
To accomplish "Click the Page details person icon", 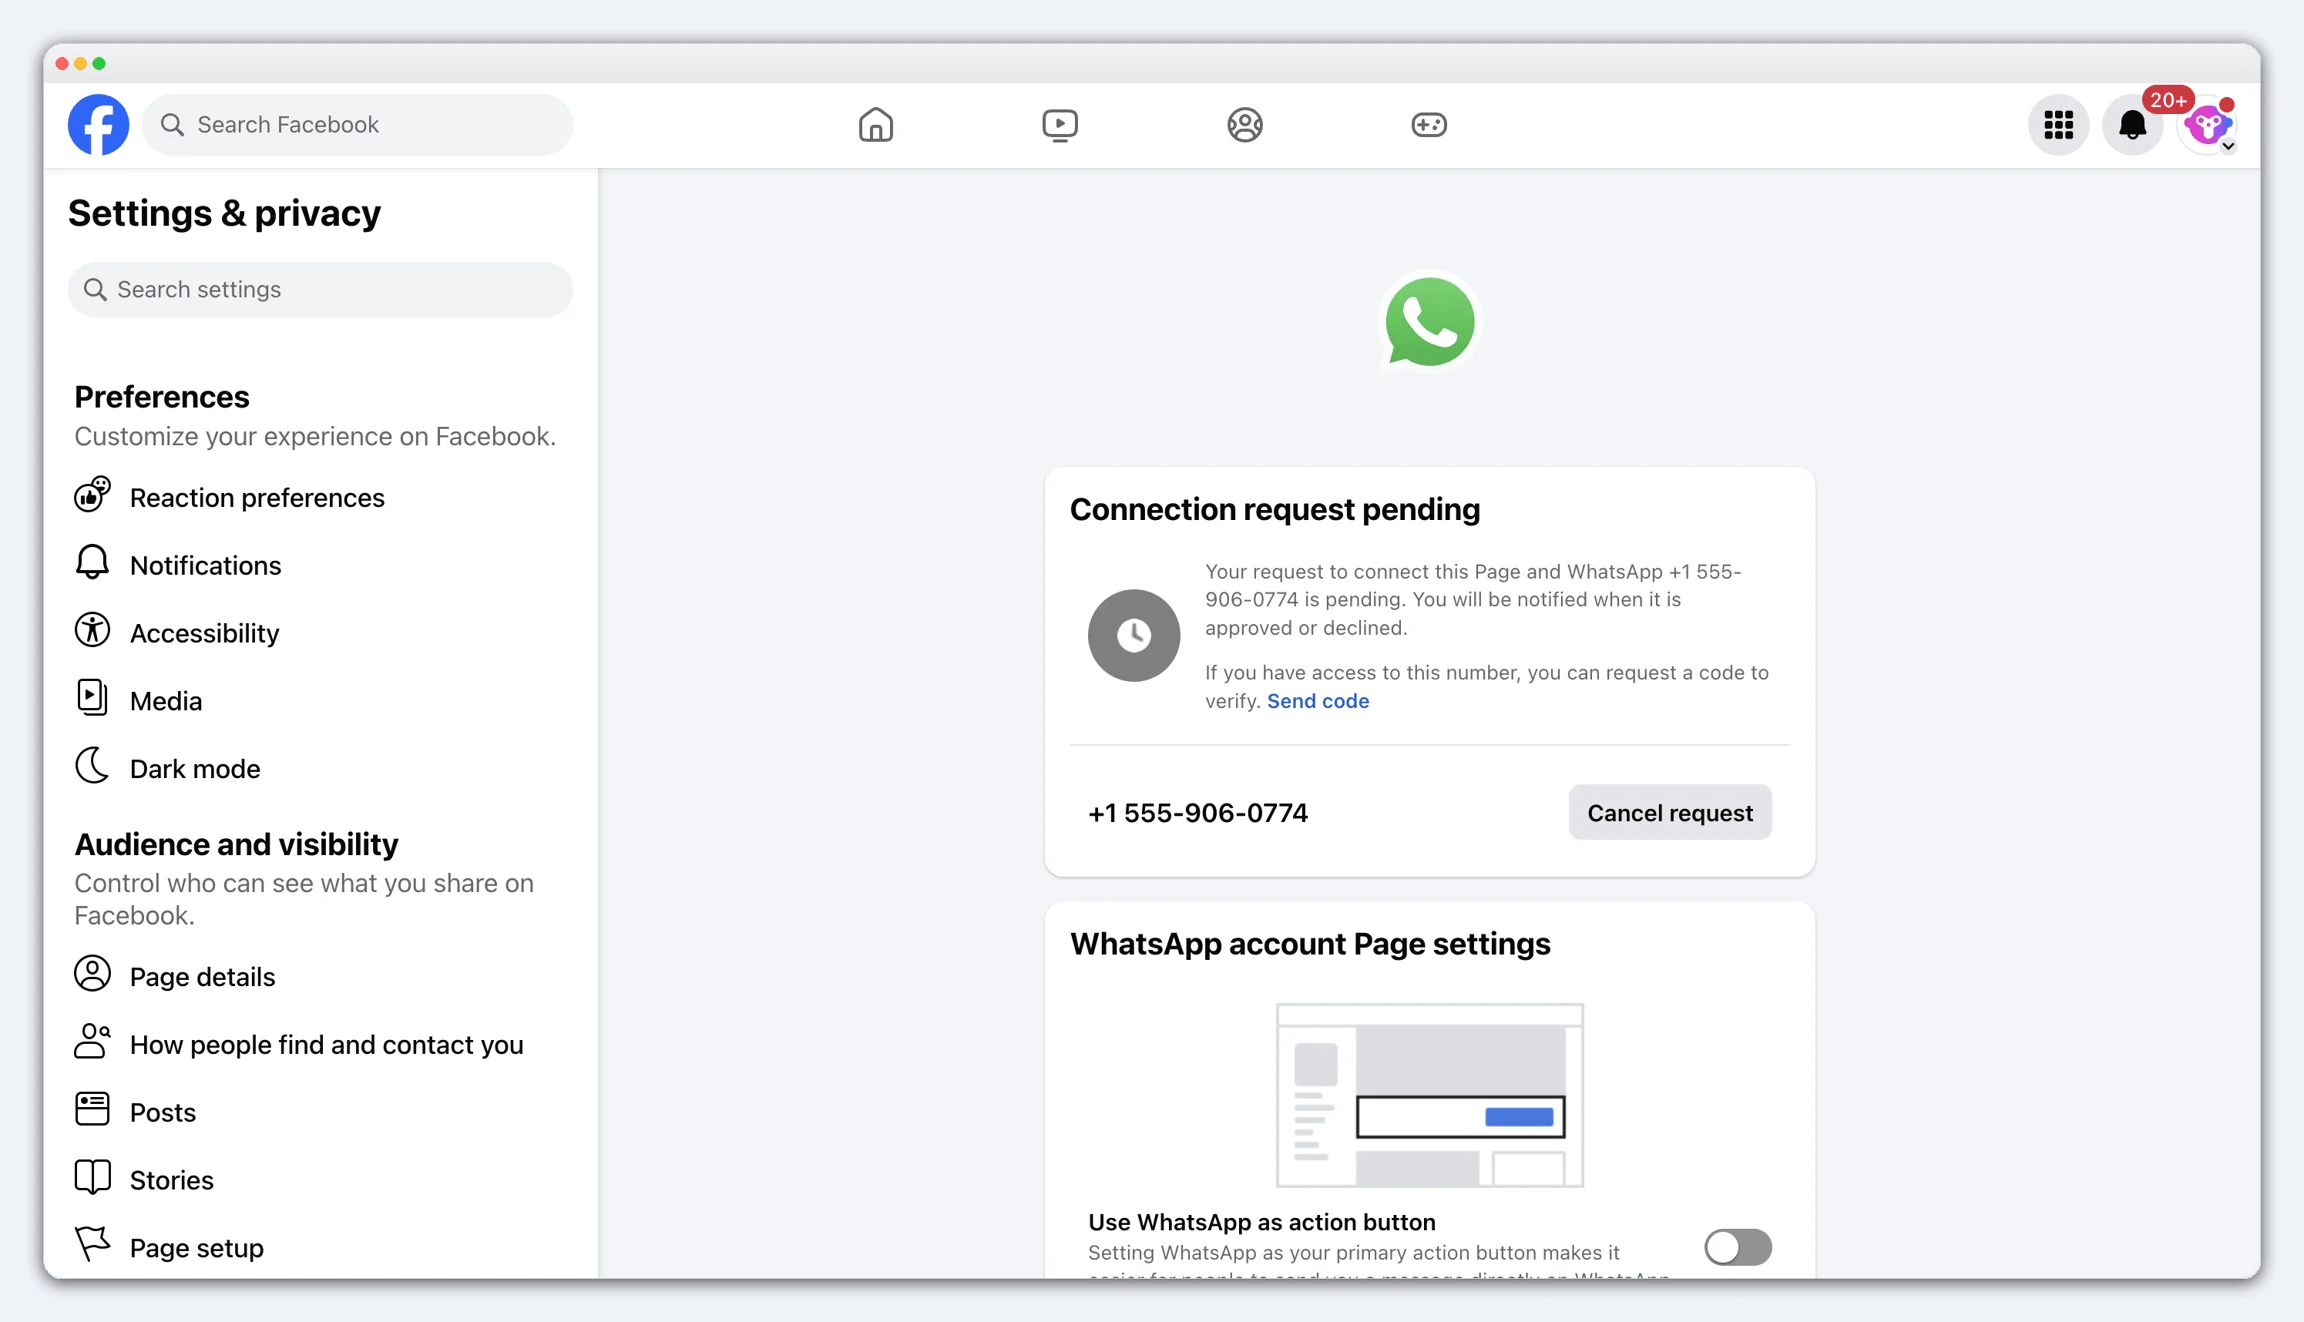I will tap(92, 974).
